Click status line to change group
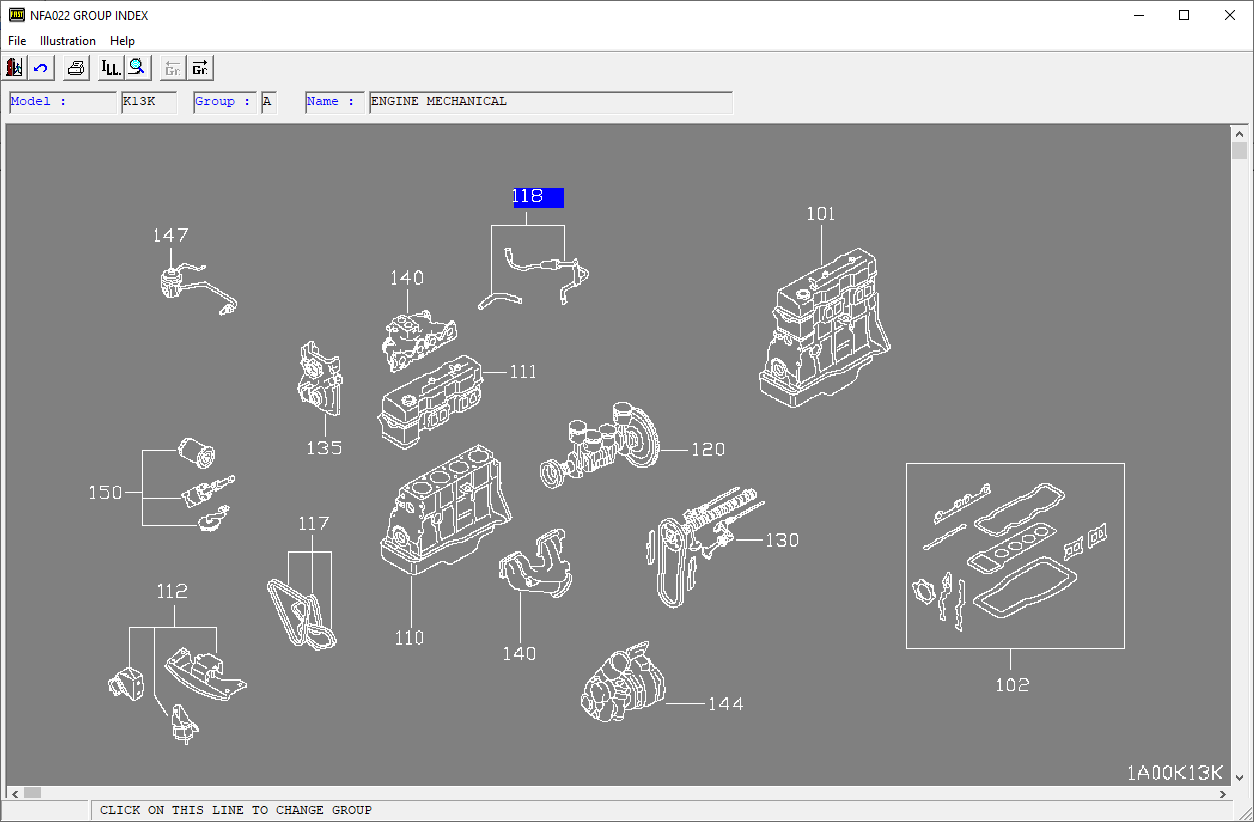This screenshot has height=822, width=1254. 236,810
